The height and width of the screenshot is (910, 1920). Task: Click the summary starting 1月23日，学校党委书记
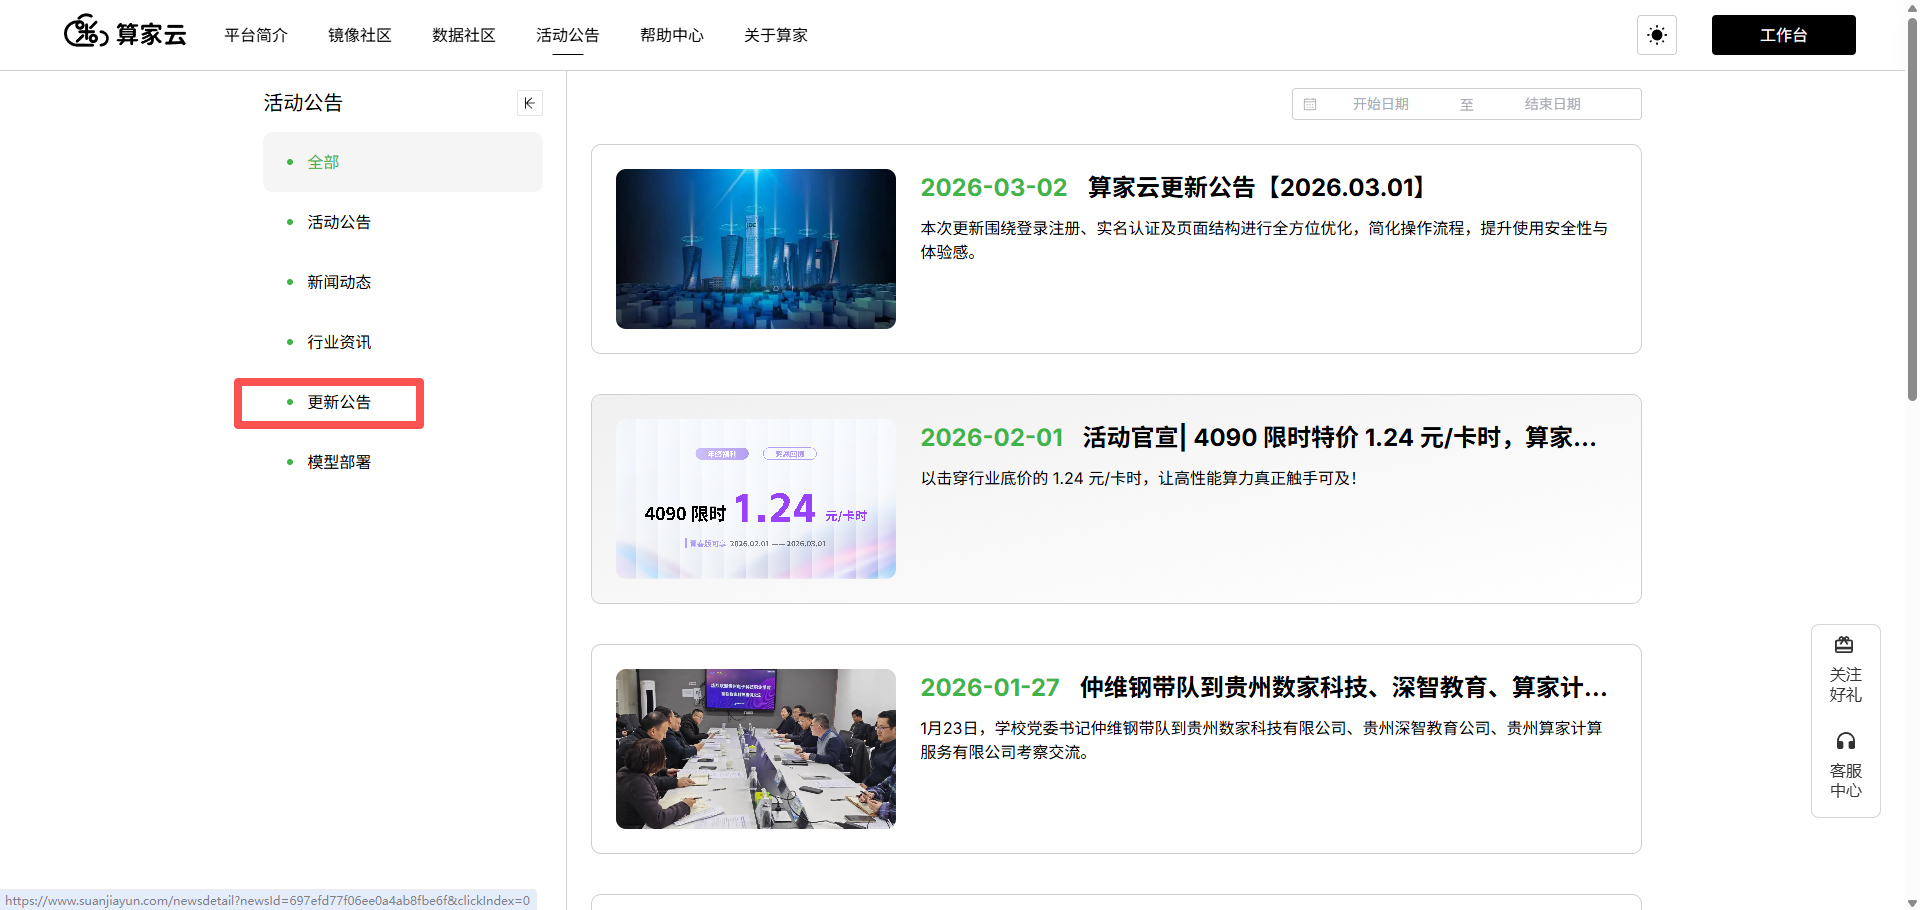click(1262, 740)
